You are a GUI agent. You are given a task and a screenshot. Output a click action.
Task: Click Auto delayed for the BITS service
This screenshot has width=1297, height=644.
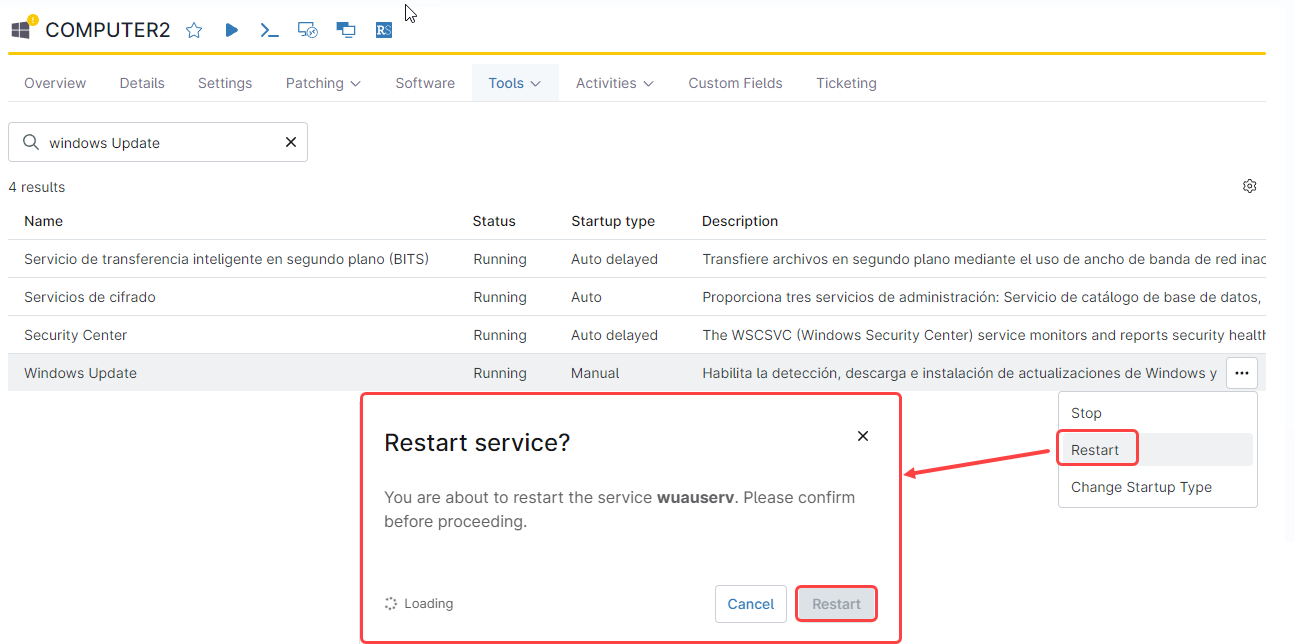click(x=614, y=259)
